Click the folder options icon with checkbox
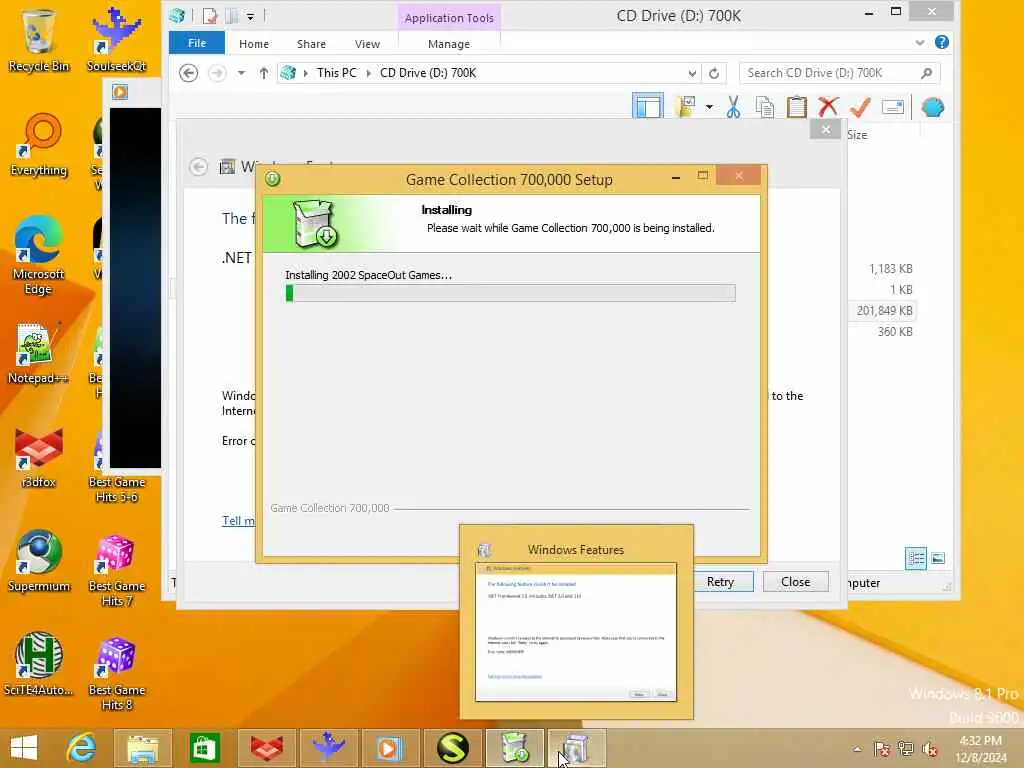The image size is (1024, 768). pos(686,106)
